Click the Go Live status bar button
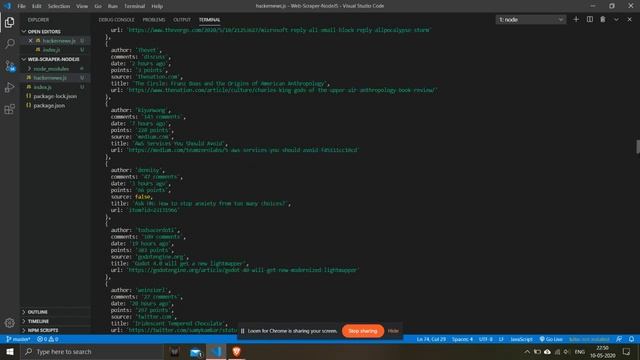 [x=551, y=339]
